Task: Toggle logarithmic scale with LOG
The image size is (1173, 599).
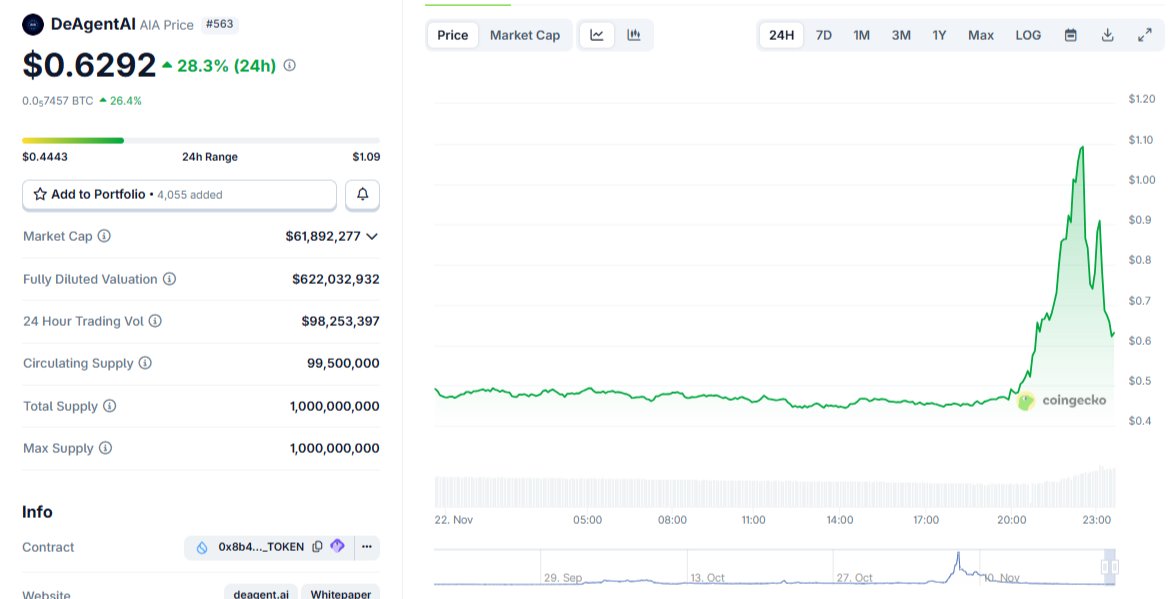Action: coord(1028,34)
